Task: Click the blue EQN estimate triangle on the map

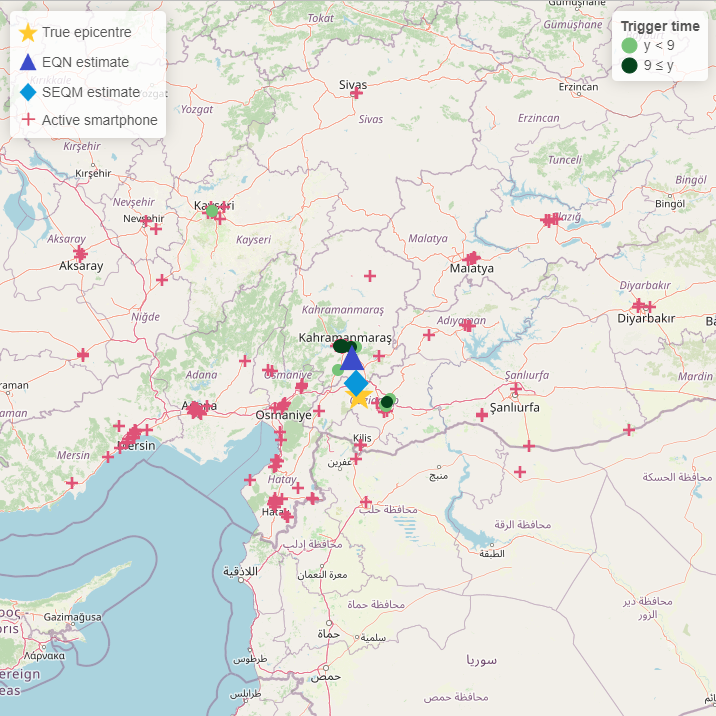Action: click(352, 358)
